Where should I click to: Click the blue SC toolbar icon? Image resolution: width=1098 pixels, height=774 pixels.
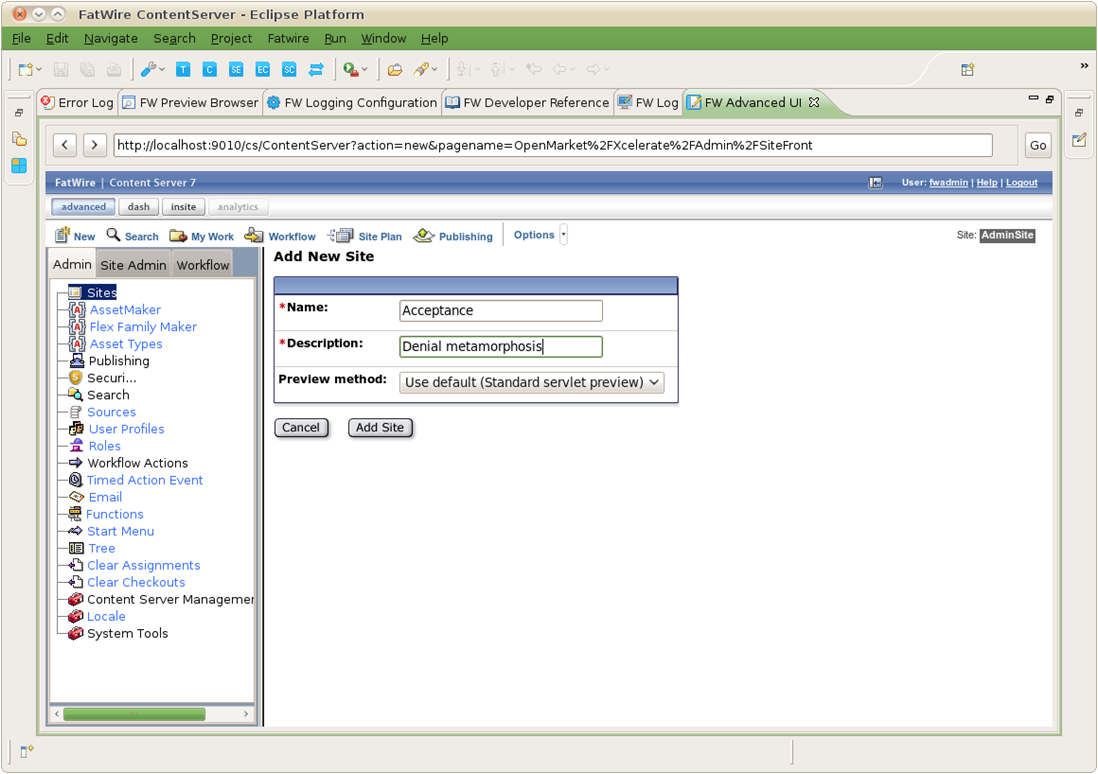289,69
